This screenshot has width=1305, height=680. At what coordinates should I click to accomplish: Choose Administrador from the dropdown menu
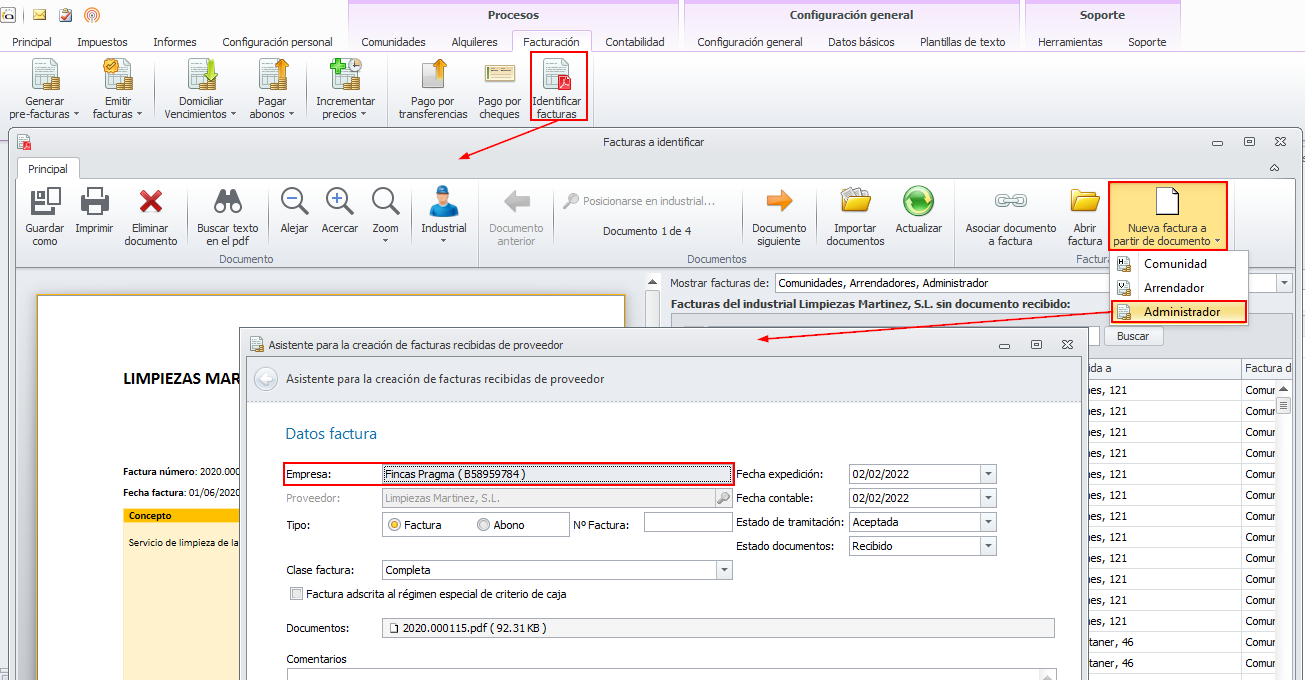click(x=1181, y=312)
